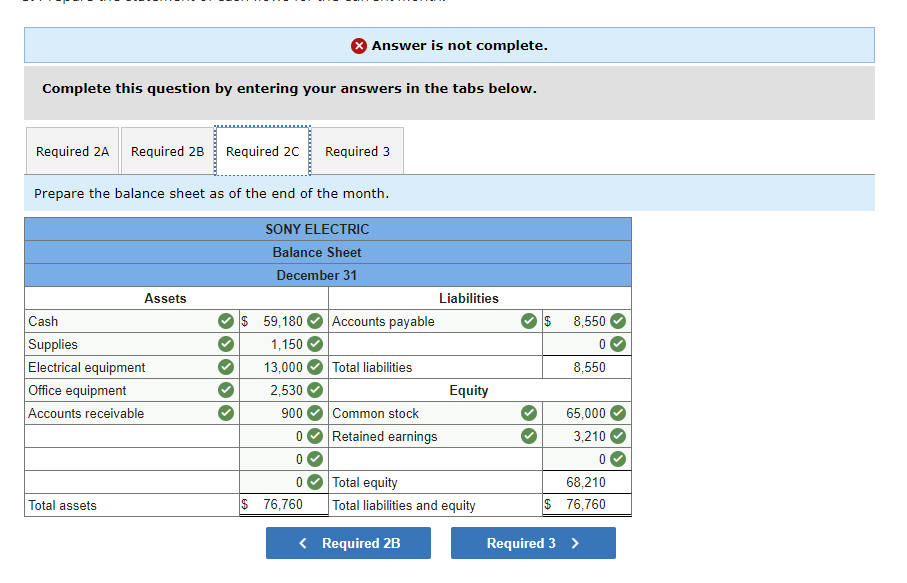Click left chevron on Required 2B button
This screenshot has height=583, width=907.
coord(303,543)
